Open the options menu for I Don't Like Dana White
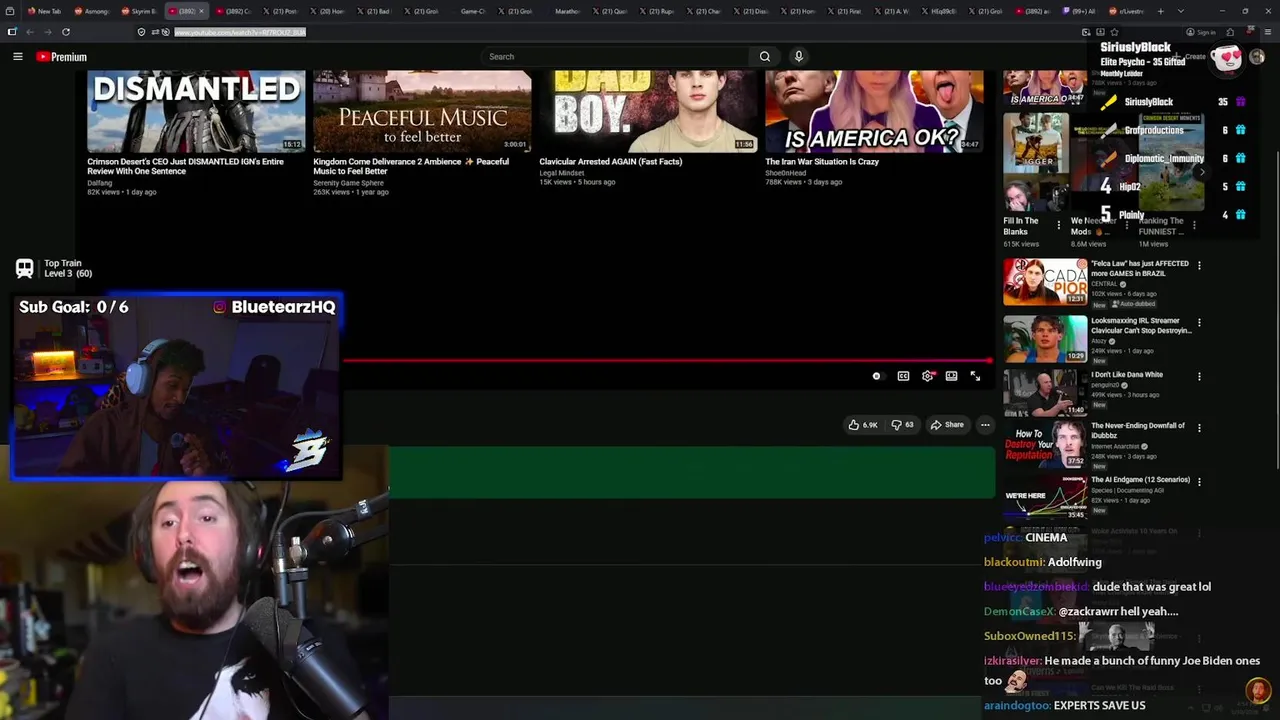Image resolution: width=1280 pixels, height=720 pixels. click(x=1199, y=377)
